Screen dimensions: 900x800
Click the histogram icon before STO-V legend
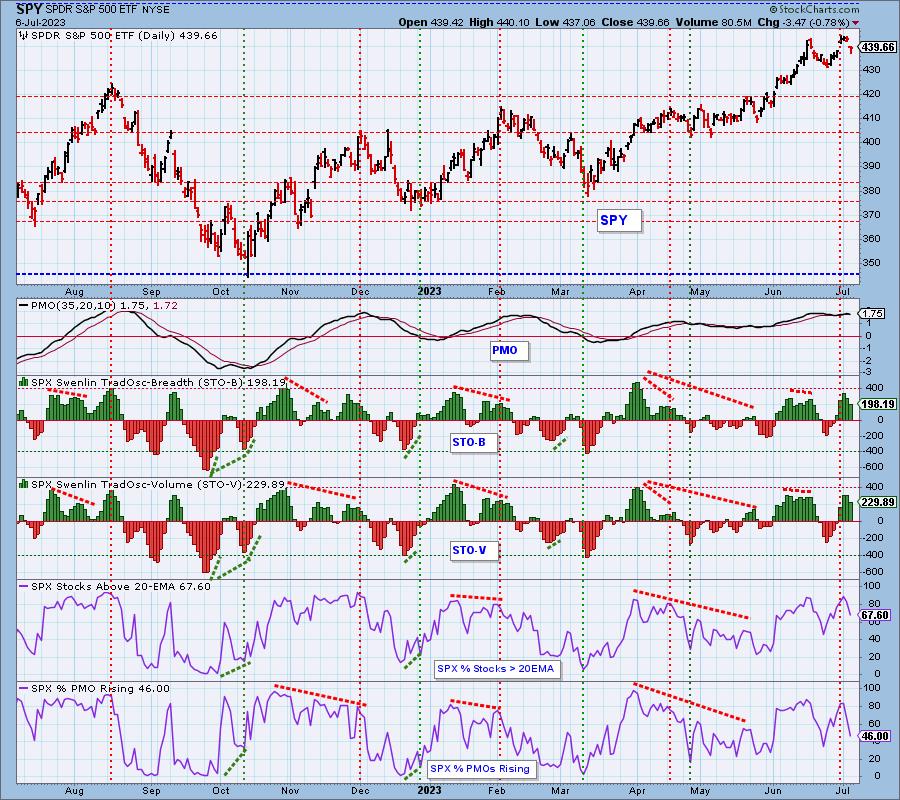[24, 484]
